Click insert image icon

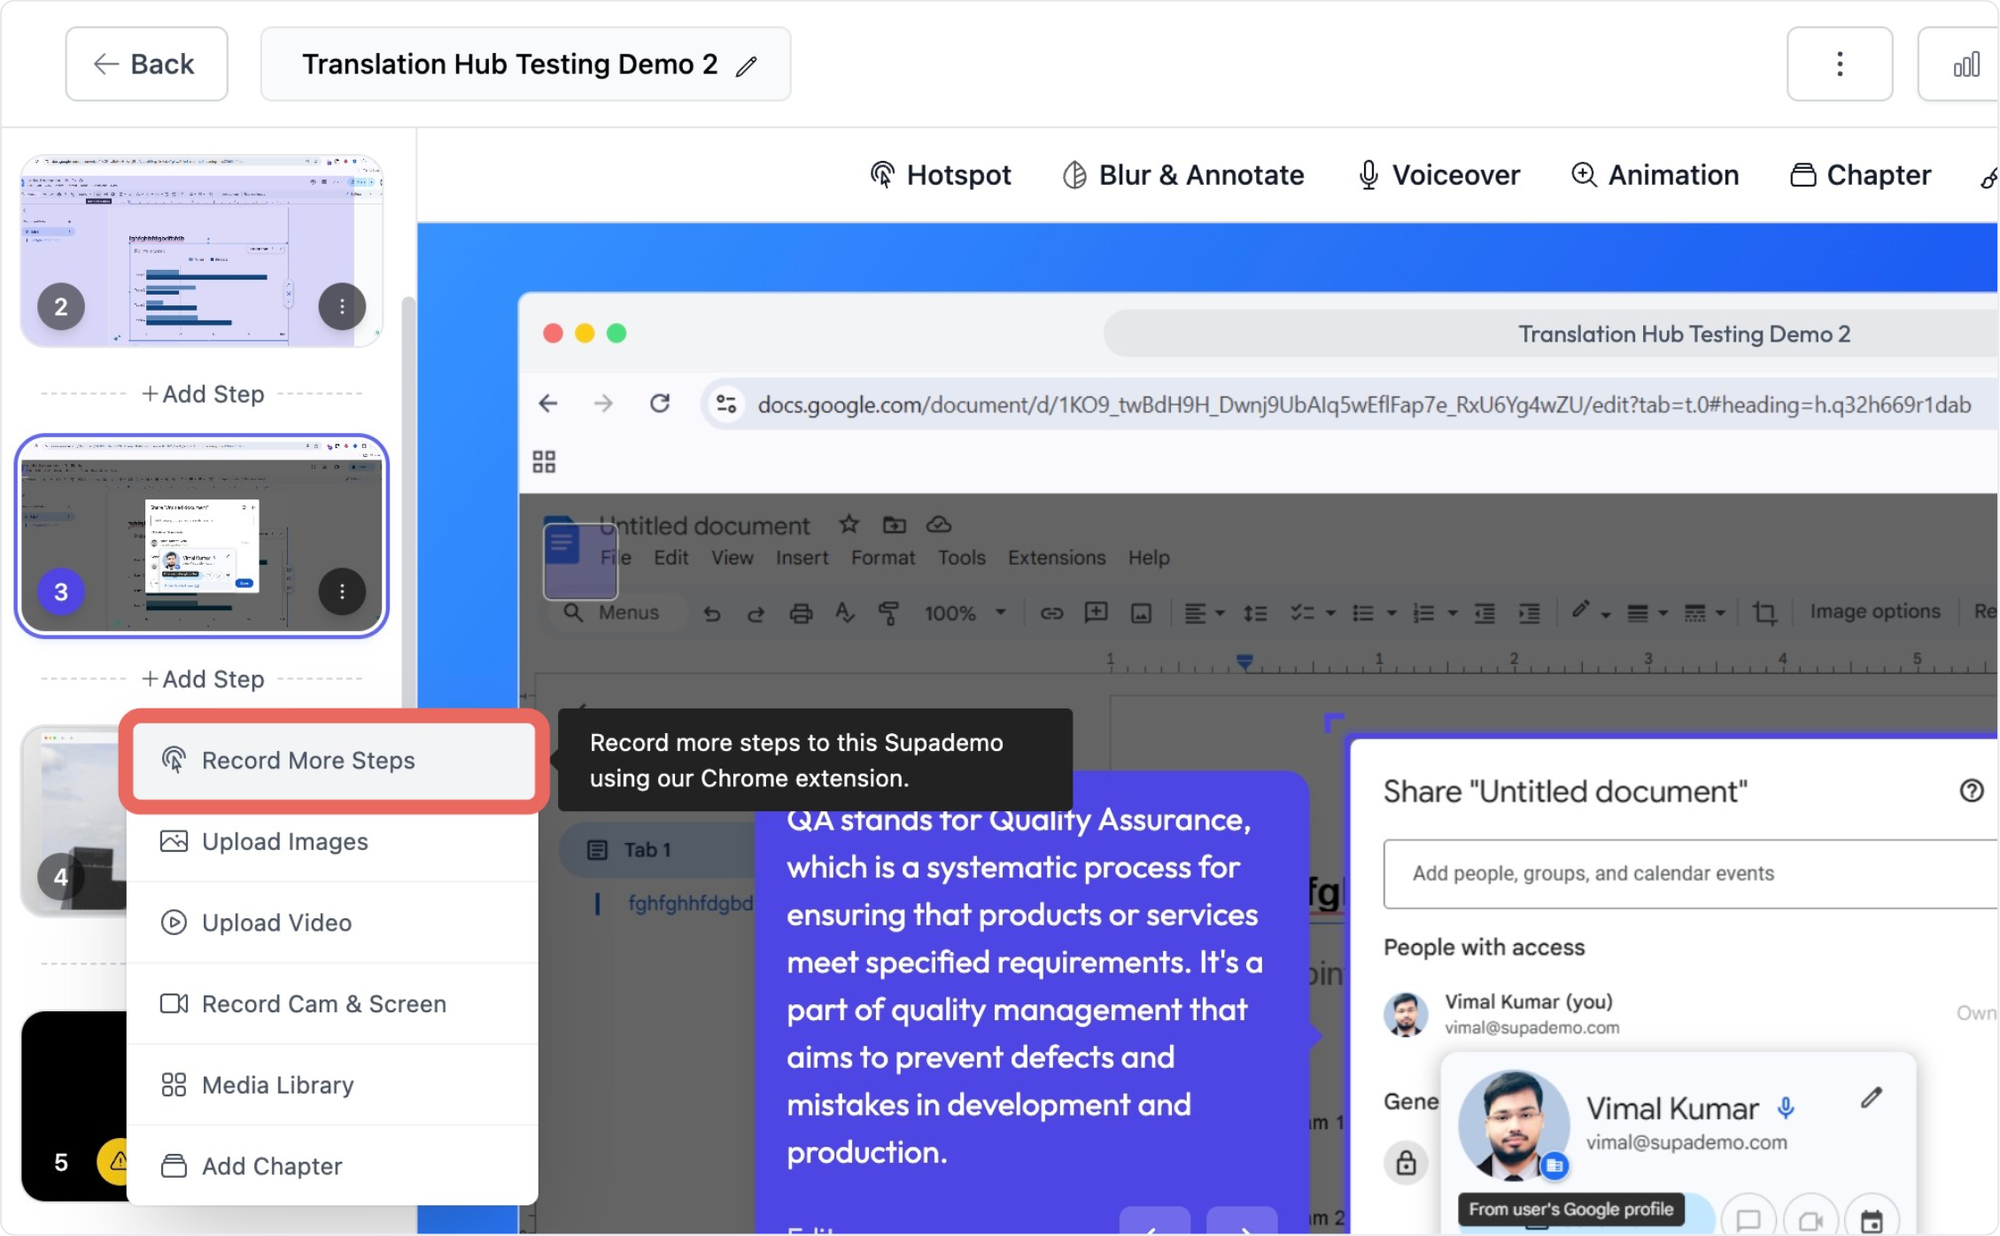(1141, 613)
